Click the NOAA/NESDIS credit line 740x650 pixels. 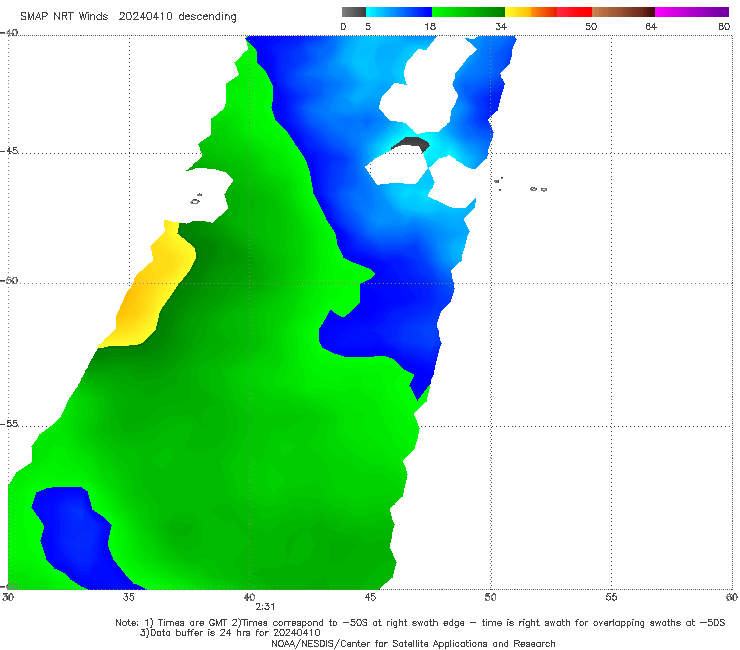(x=413, y=643)
